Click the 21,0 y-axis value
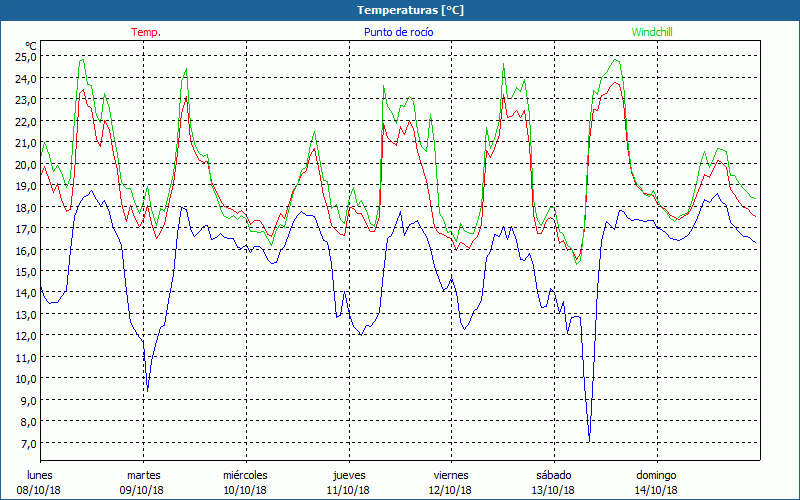Viewport: 800px width, 500px height. tap(26, 143)
